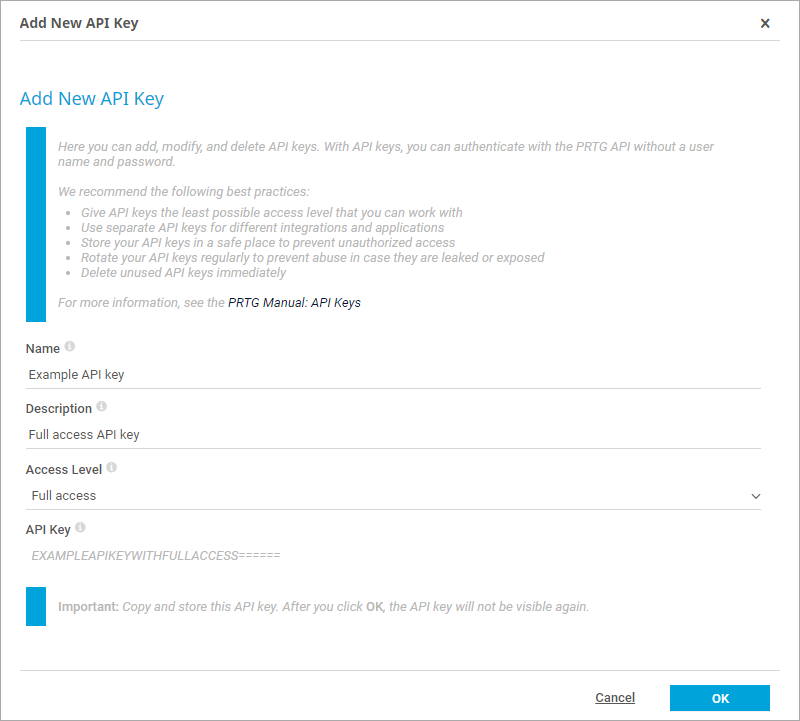Viewport: 800px width, 721px height.
Task: Click the Name field label
Action: click(43, 348)
